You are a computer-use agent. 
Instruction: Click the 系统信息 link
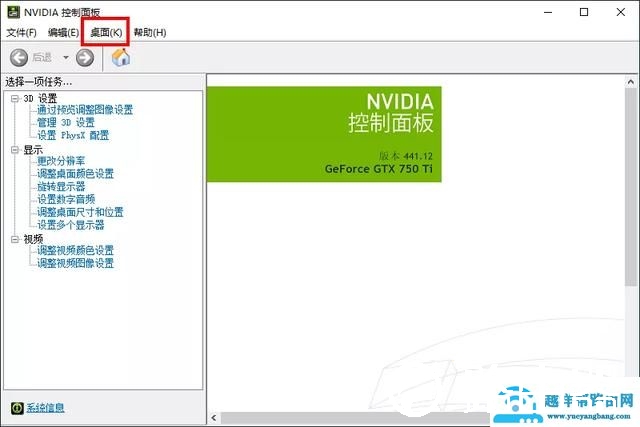45,407
